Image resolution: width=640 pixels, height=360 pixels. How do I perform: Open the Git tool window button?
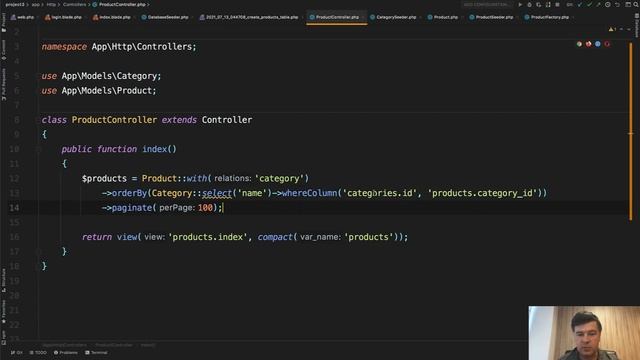coord(17,353)
